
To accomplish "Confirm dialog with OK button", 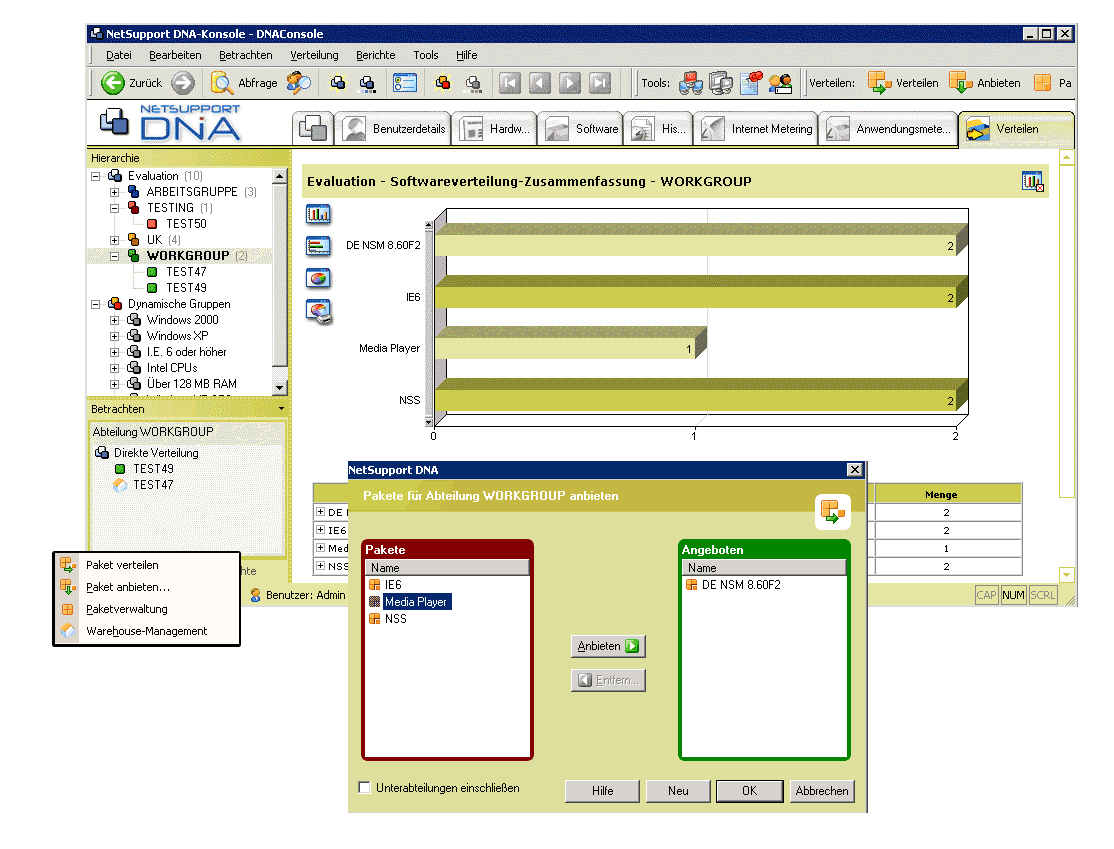I will point(750,791).
